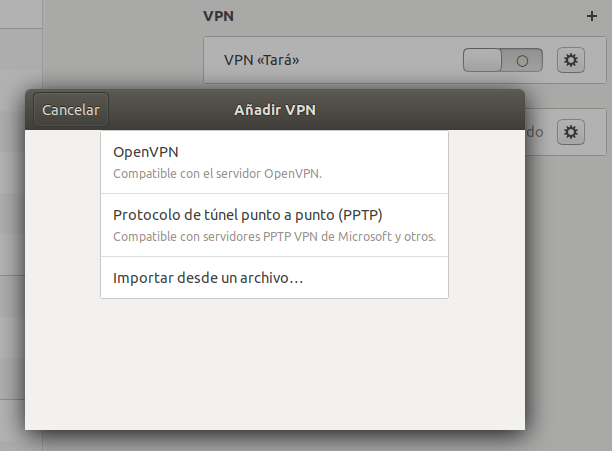The image size is (612, 451).
Task: Click the empty left half of «Tará» switch
Action: 483,60
